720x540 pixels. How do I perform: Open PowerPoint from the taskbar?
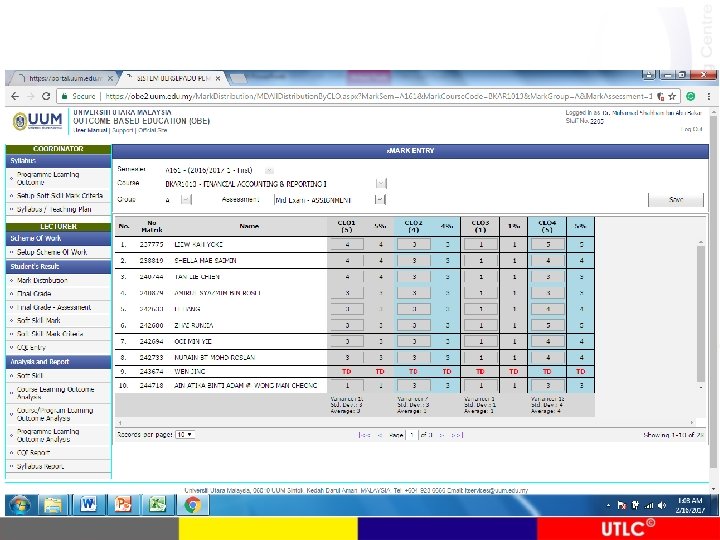[123, 505]
